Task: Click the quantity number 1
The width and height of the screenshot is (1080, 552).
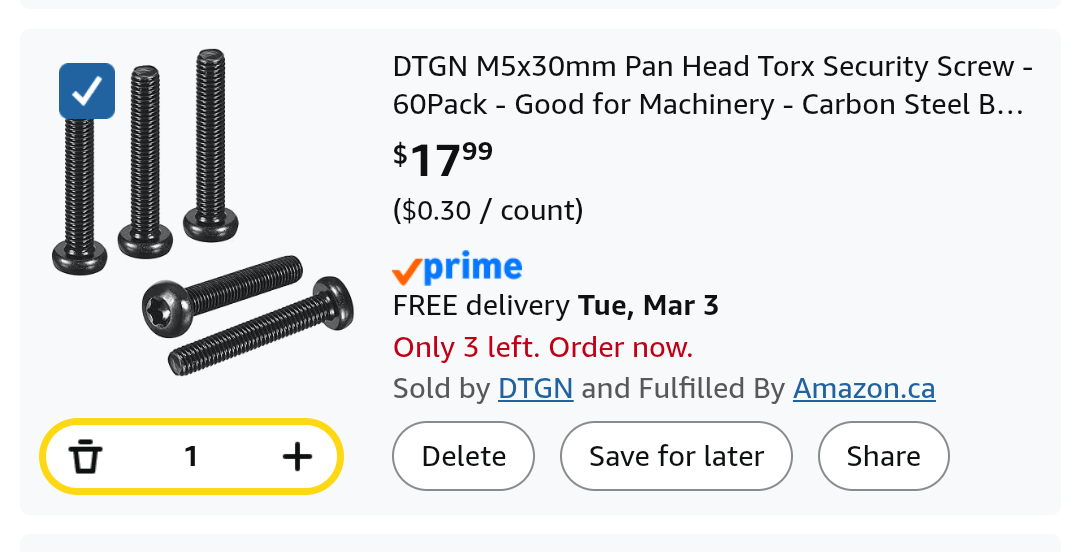Action: (191, 457)
